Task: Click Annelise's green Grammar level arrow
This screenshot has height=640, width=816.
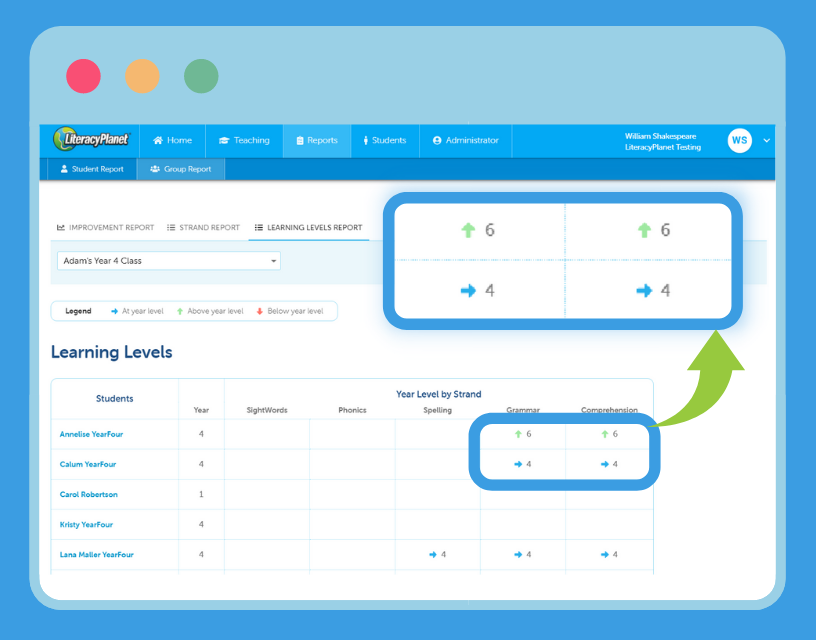Action: point(517,434)
